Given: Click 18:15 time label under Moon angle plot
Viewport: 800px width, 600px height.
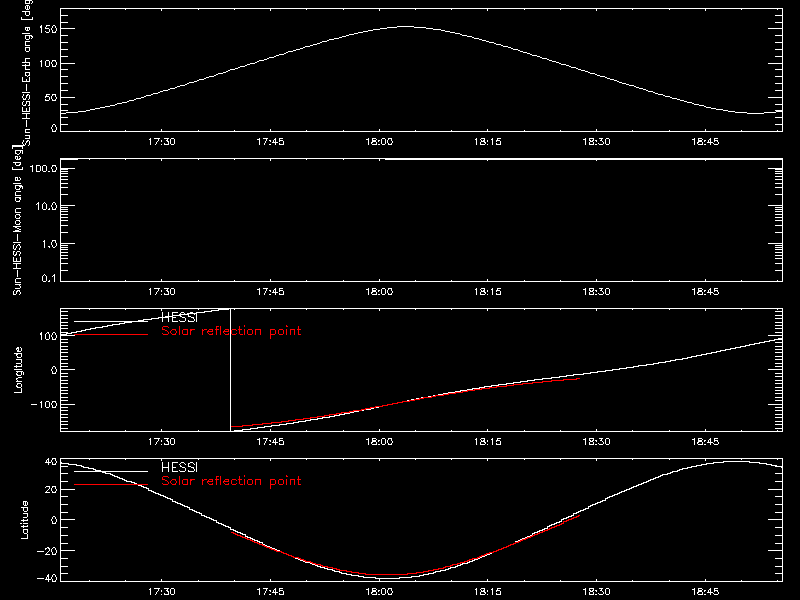Looking at the screenshot, I should (x=488, y=292).
